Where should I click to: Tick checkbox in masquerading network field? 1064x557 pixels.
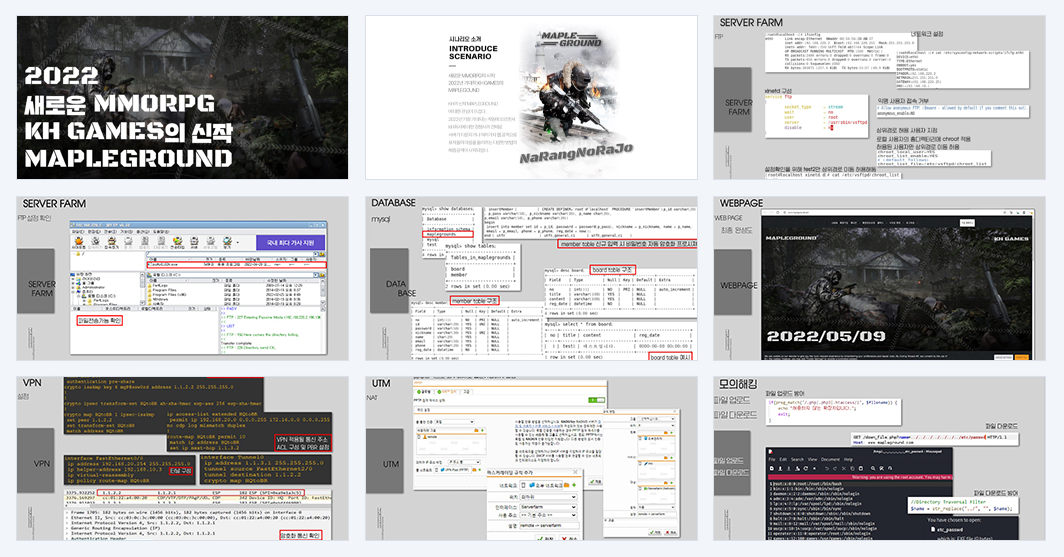point(523,485)
